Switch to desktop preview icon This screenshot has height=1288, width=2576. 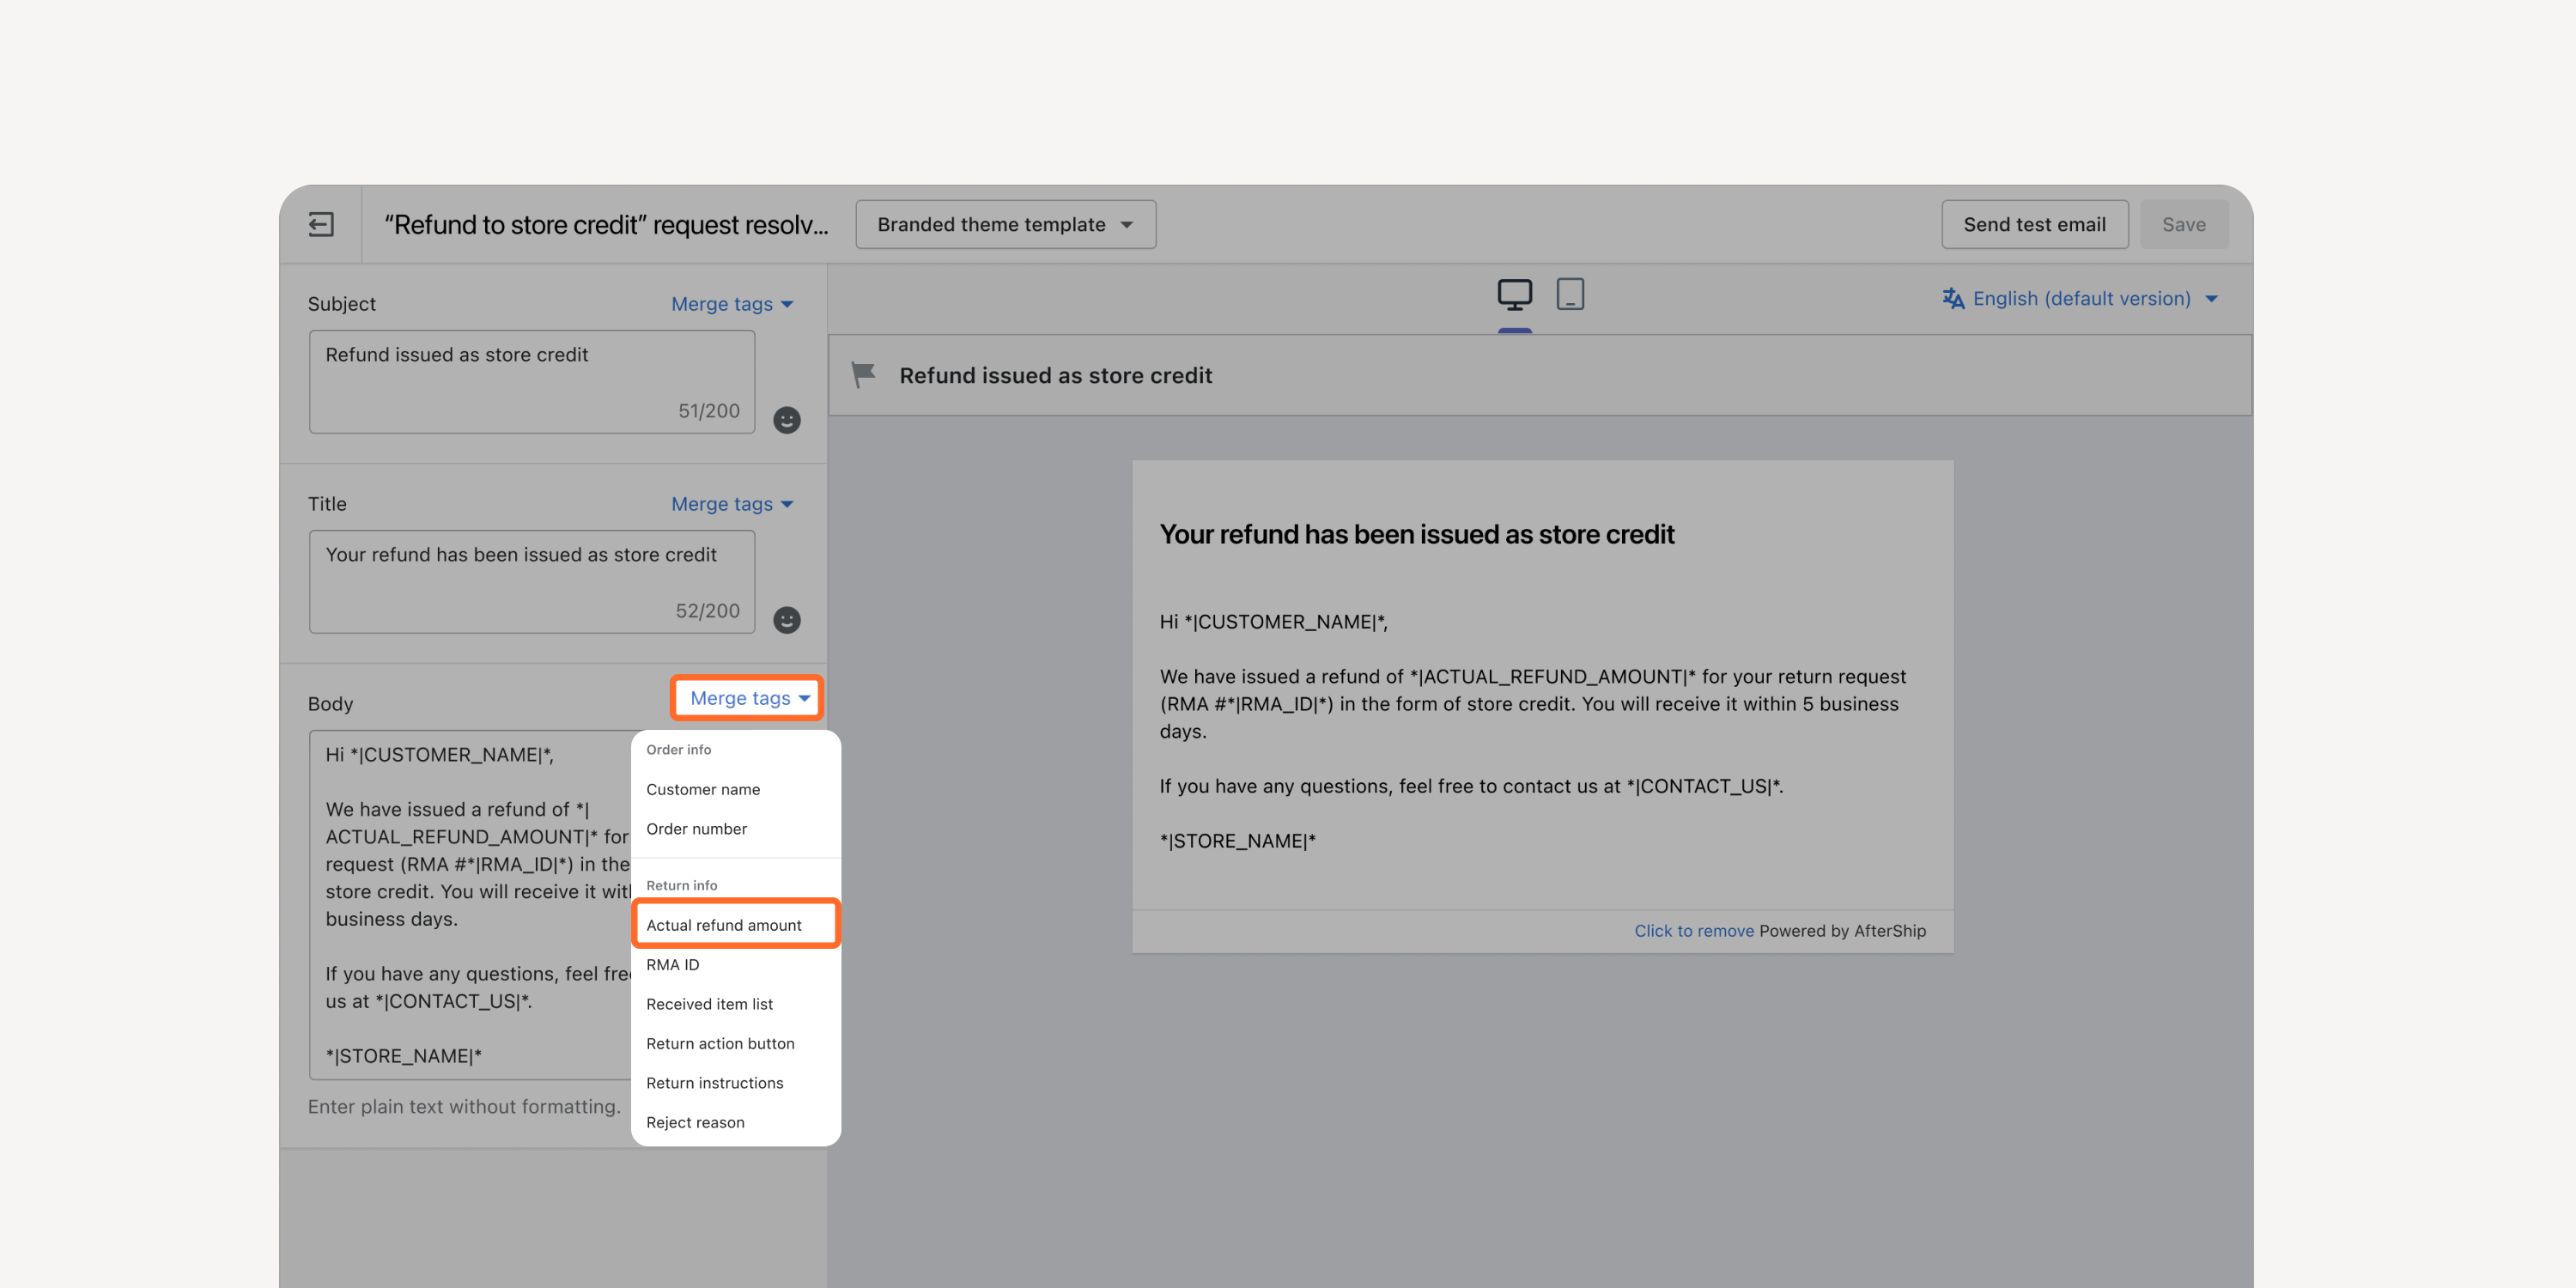click(x=1514, y=295)
